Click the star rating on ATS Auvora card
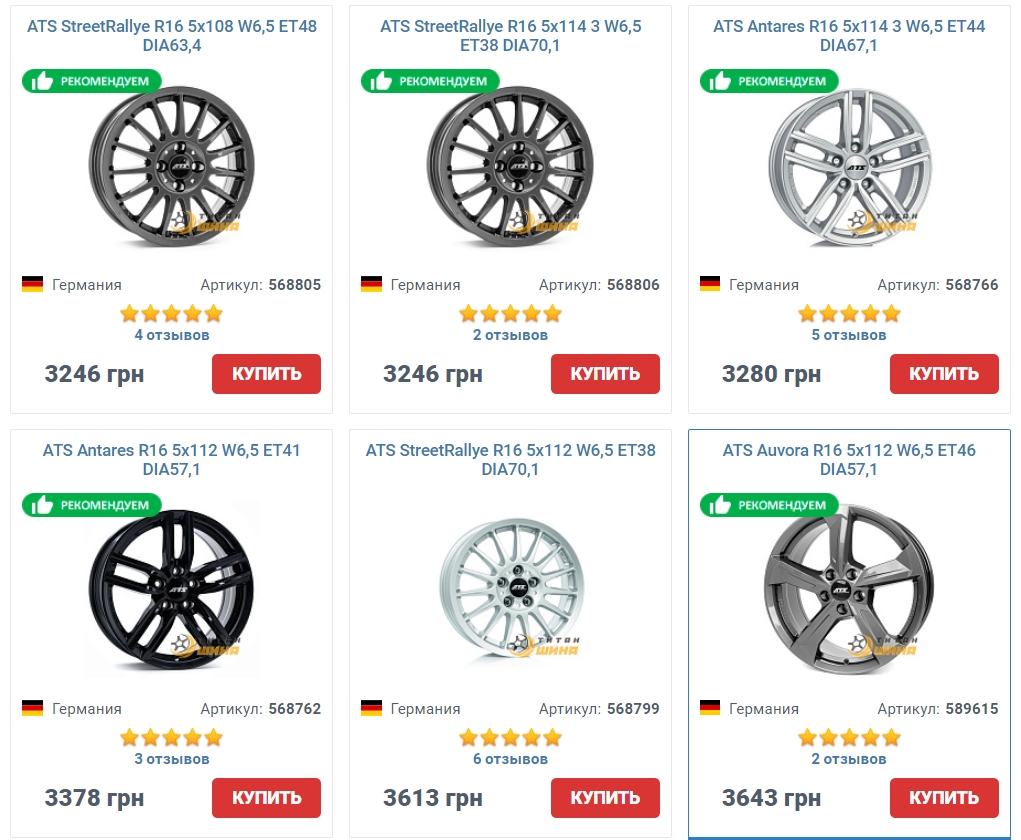 point(849,738)
